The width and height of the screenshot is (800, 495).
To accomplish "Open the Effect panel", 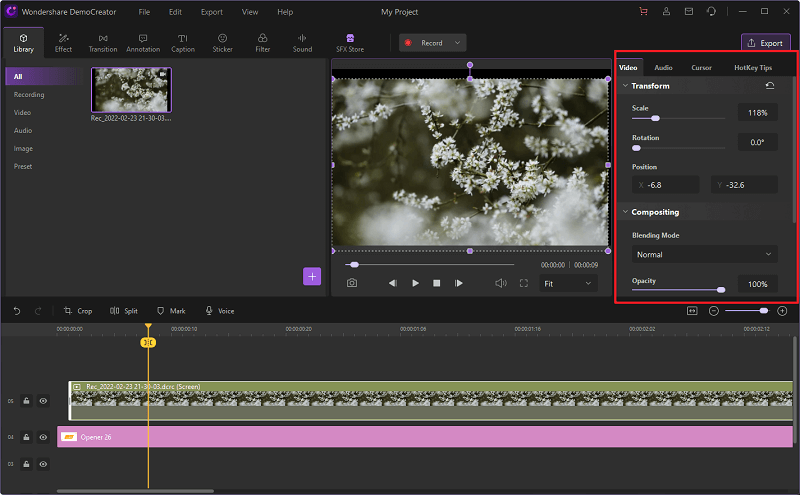I will click(x=63, y=43).
